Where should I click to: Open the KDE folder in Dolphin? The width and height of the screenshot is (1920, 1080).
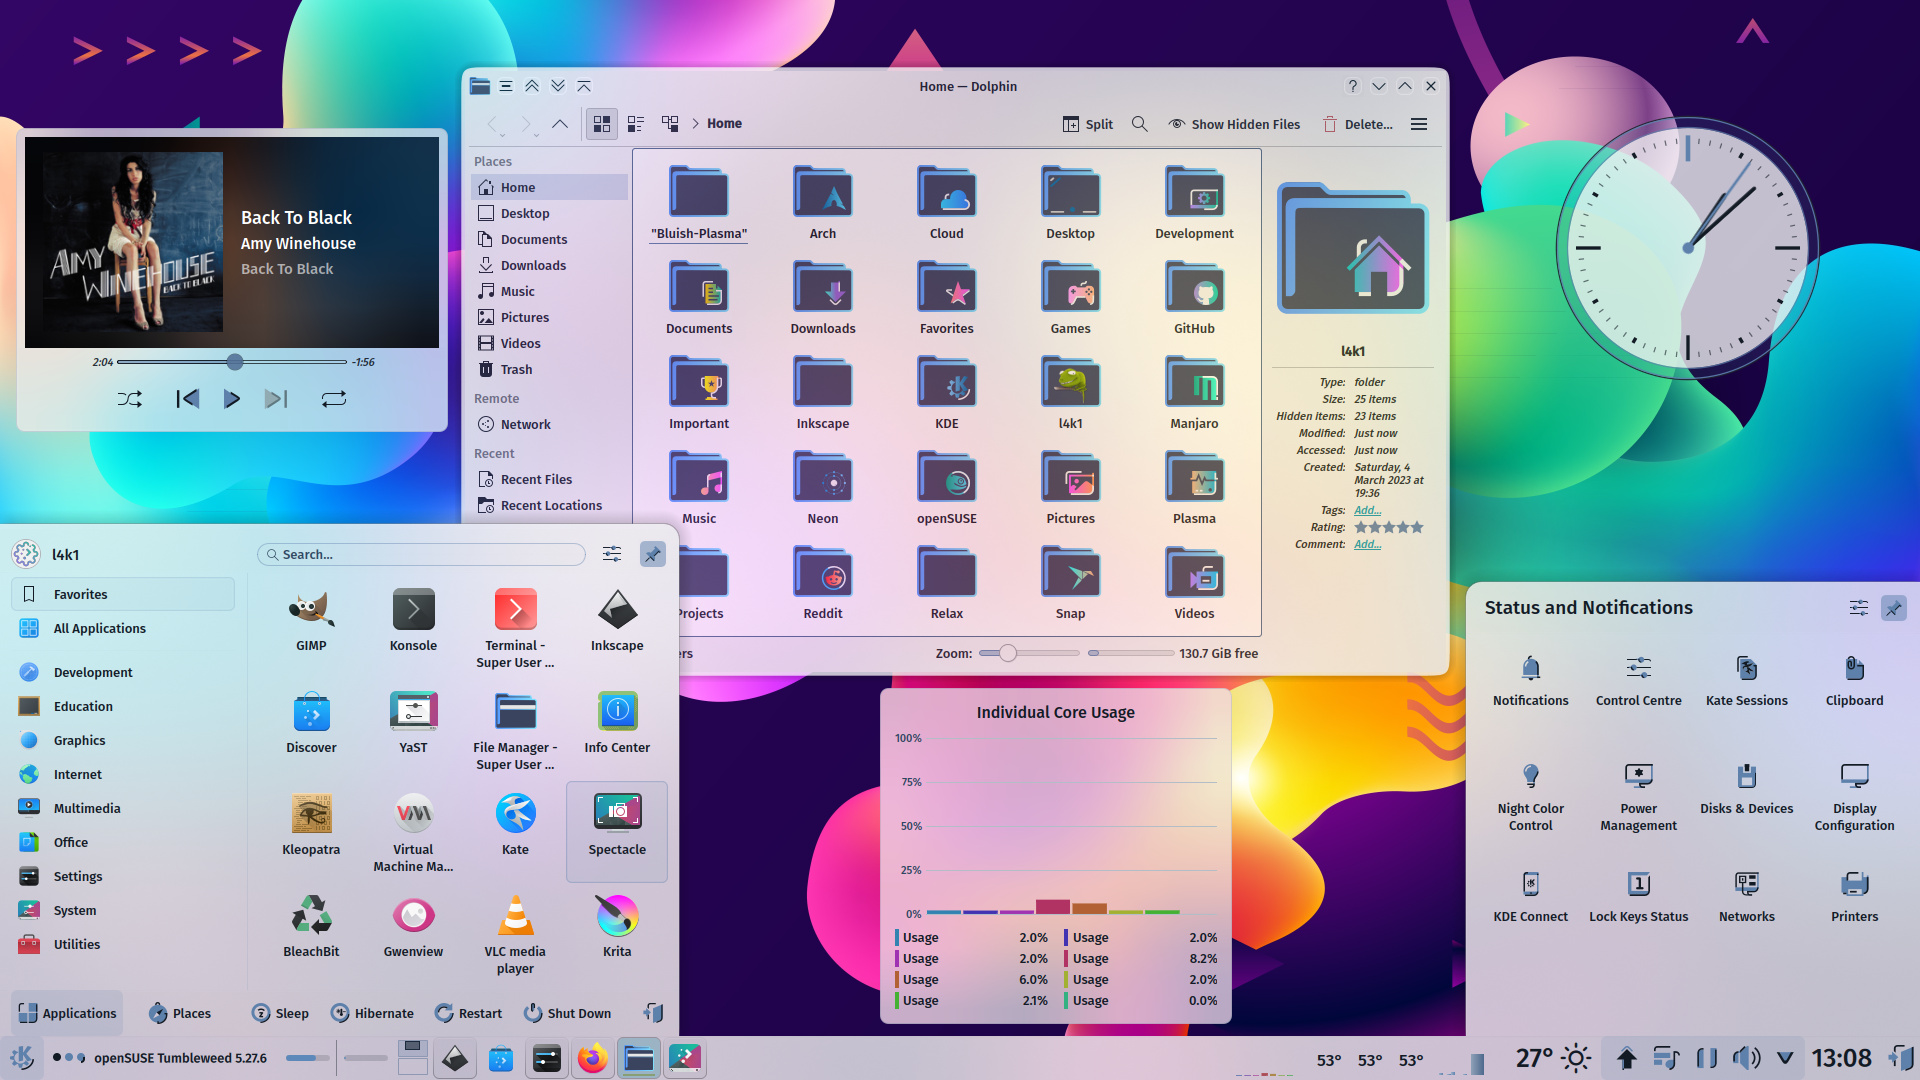pos(947,394)
